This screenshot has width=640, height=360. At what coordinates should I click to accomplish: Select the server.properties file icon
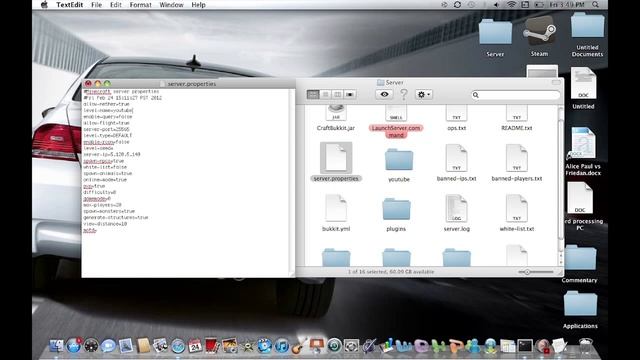coord(336,158)
